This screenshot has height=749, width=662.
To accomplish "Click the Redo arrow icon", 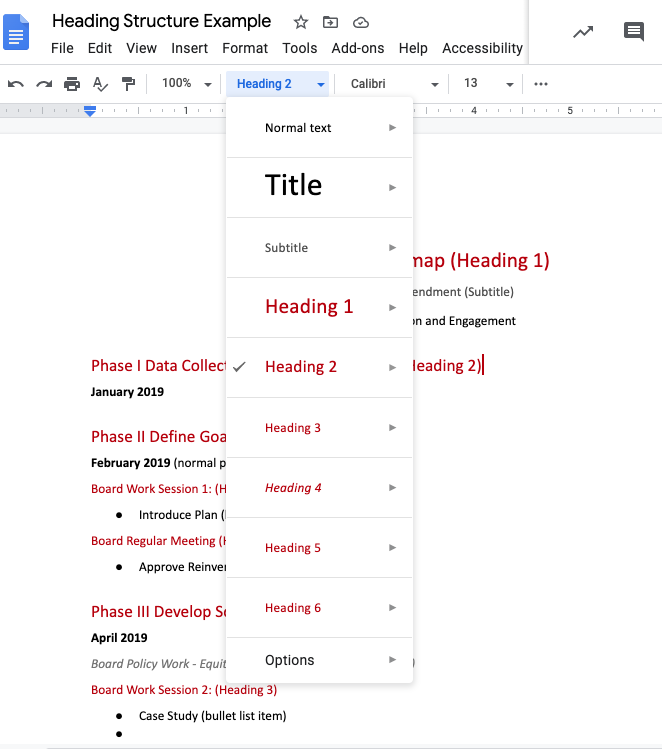I will (x=44, y=84).
